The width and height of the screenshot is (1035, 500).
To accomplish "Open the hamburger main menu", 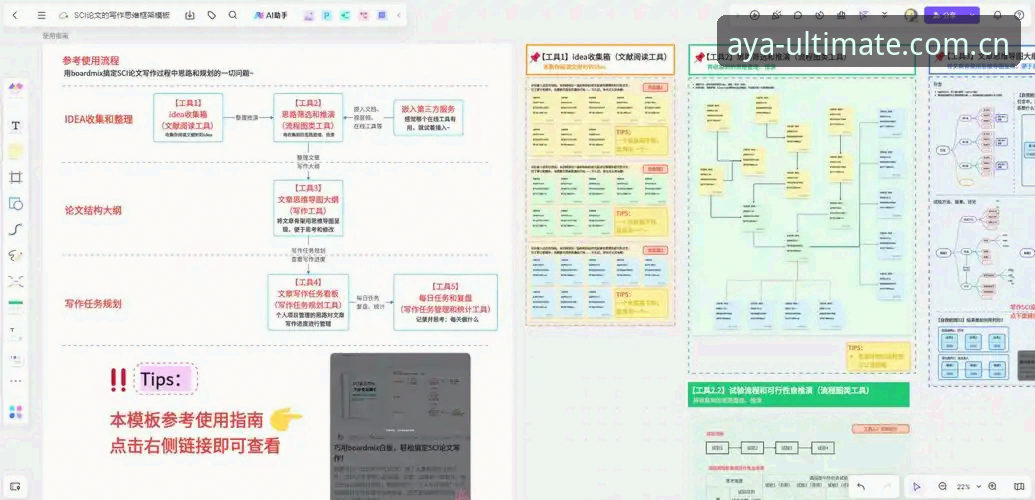I will tap(42, 15).
